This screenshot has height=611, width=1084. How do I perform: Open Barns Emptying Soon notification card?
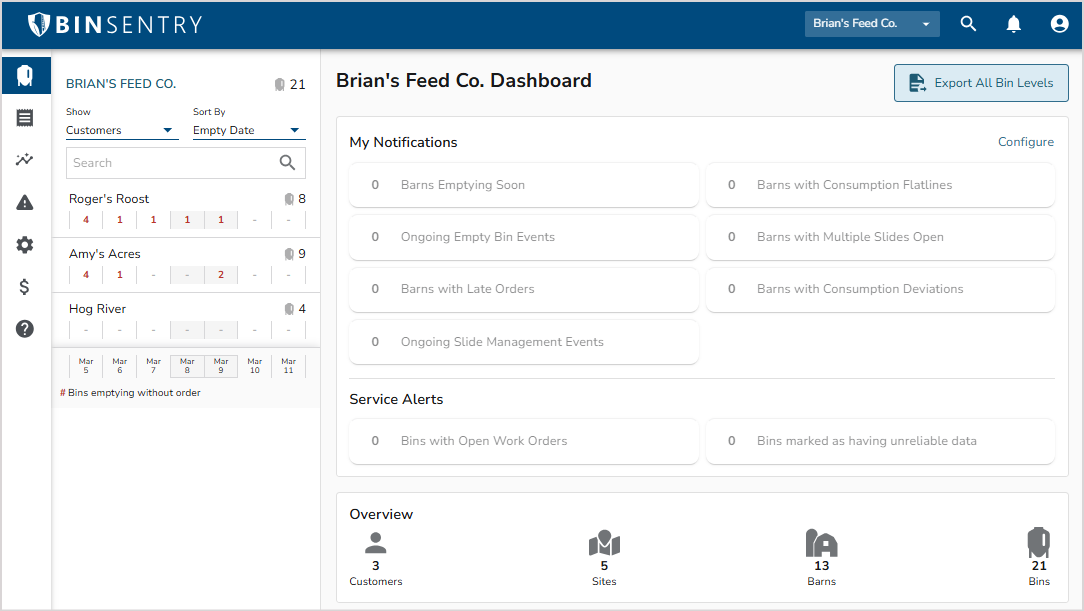click(x=524, y=185)
